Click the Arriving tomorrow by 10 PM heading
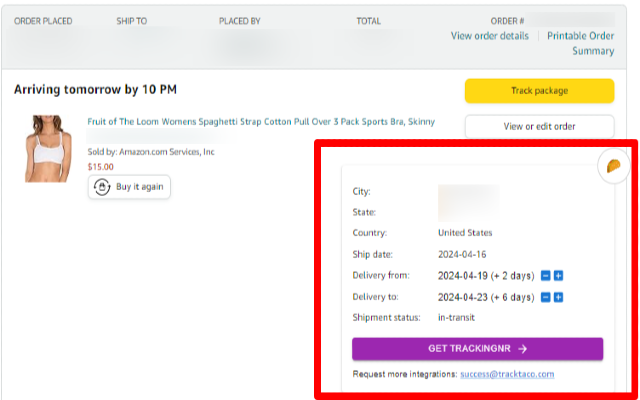The height and width of the screenshot is (400, 640). (96, 89)
